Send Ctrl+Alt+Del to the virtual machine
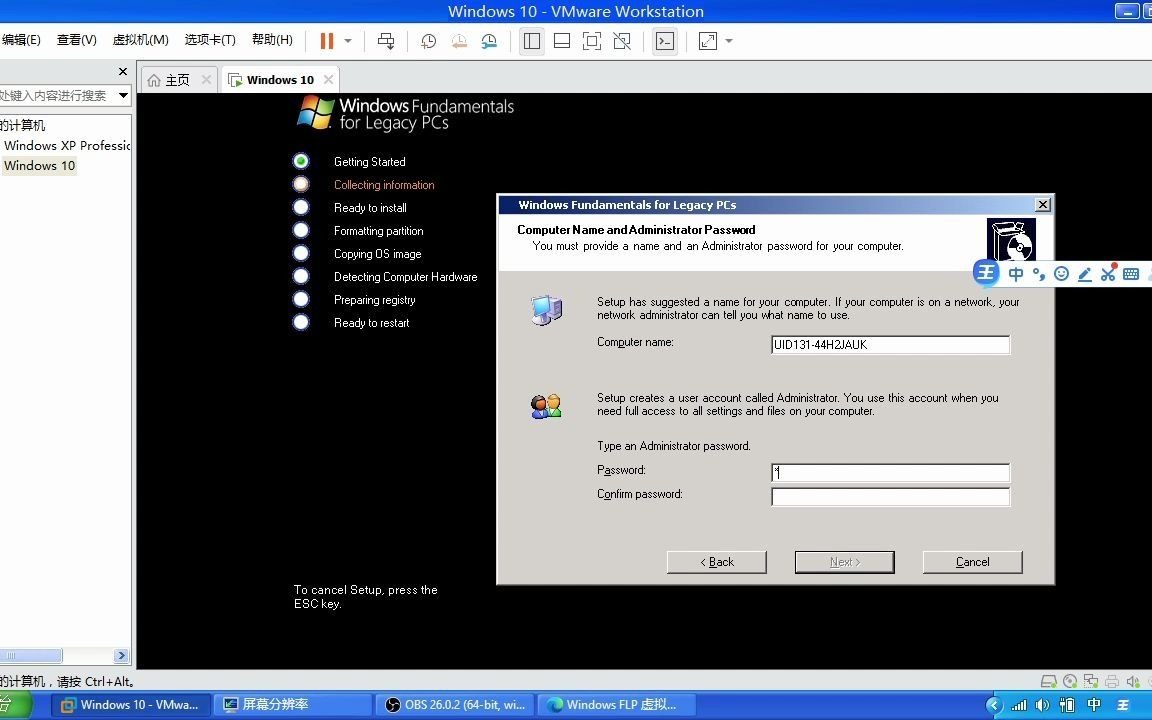 (386, 41)
